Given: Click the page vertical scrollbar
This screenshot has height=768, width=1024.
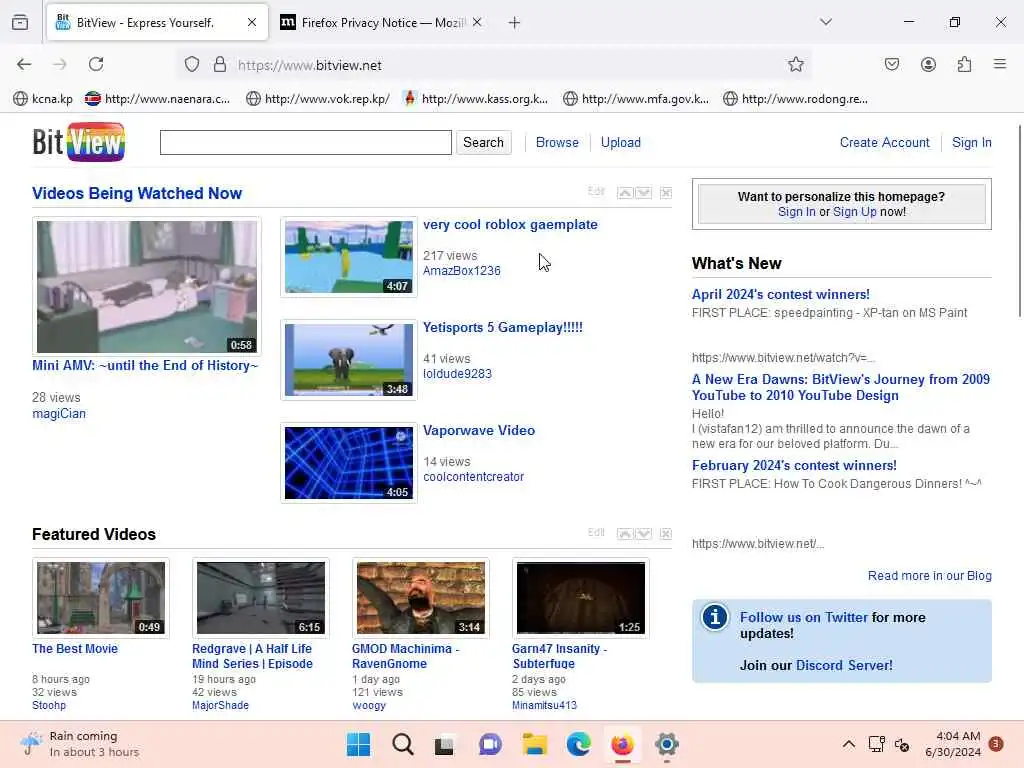Looking at the screenshot, I should pos(1019,222).
